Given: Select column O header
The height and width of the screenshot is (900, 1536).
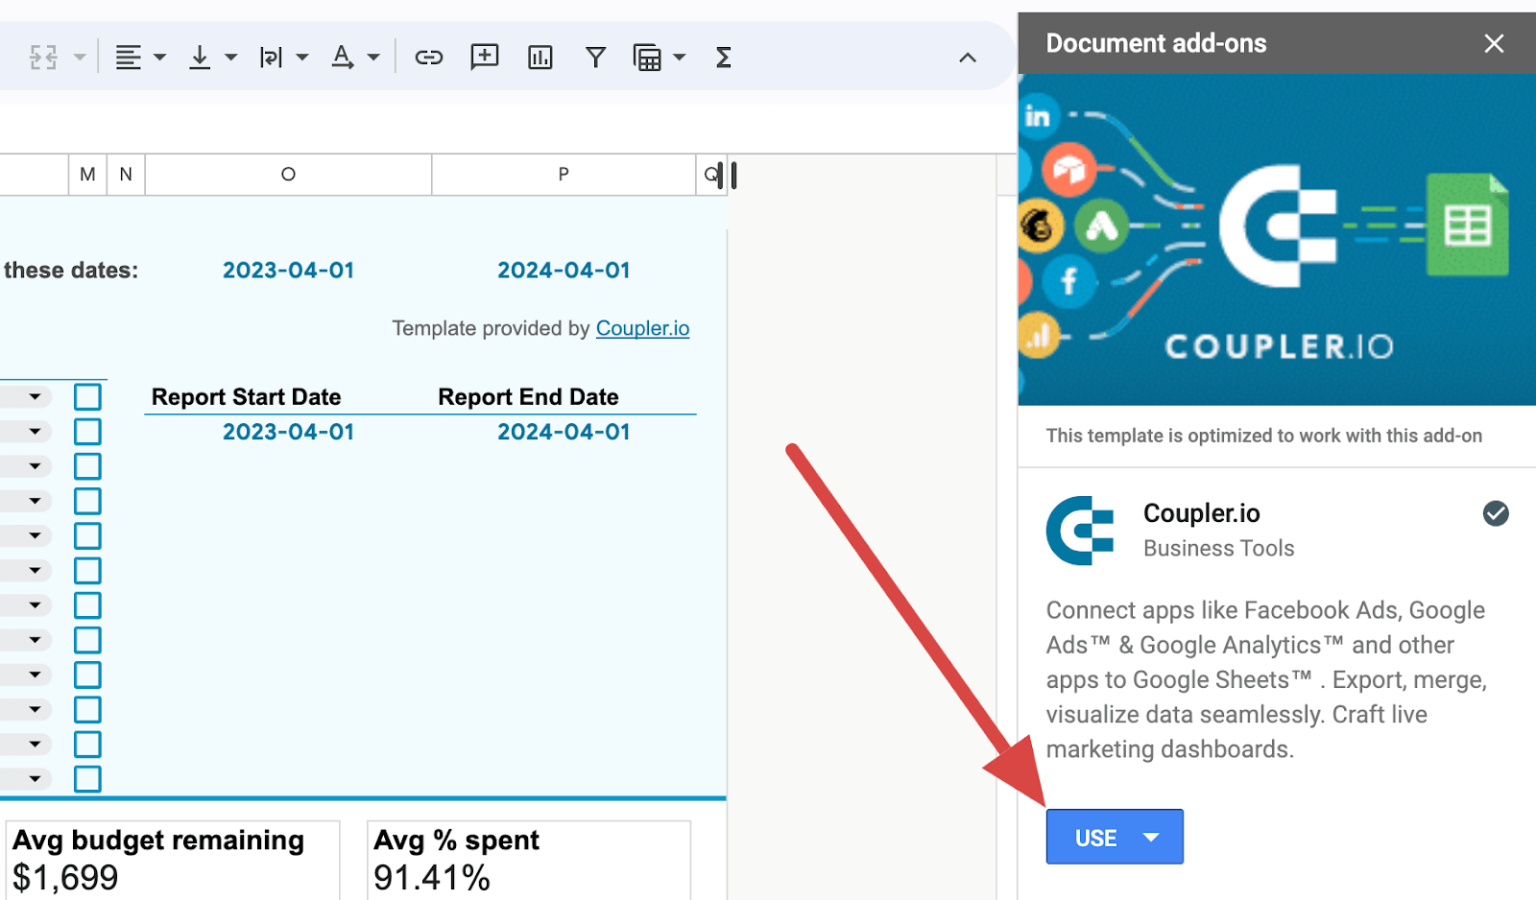Looking at the screenshot, I should (288, 174).
